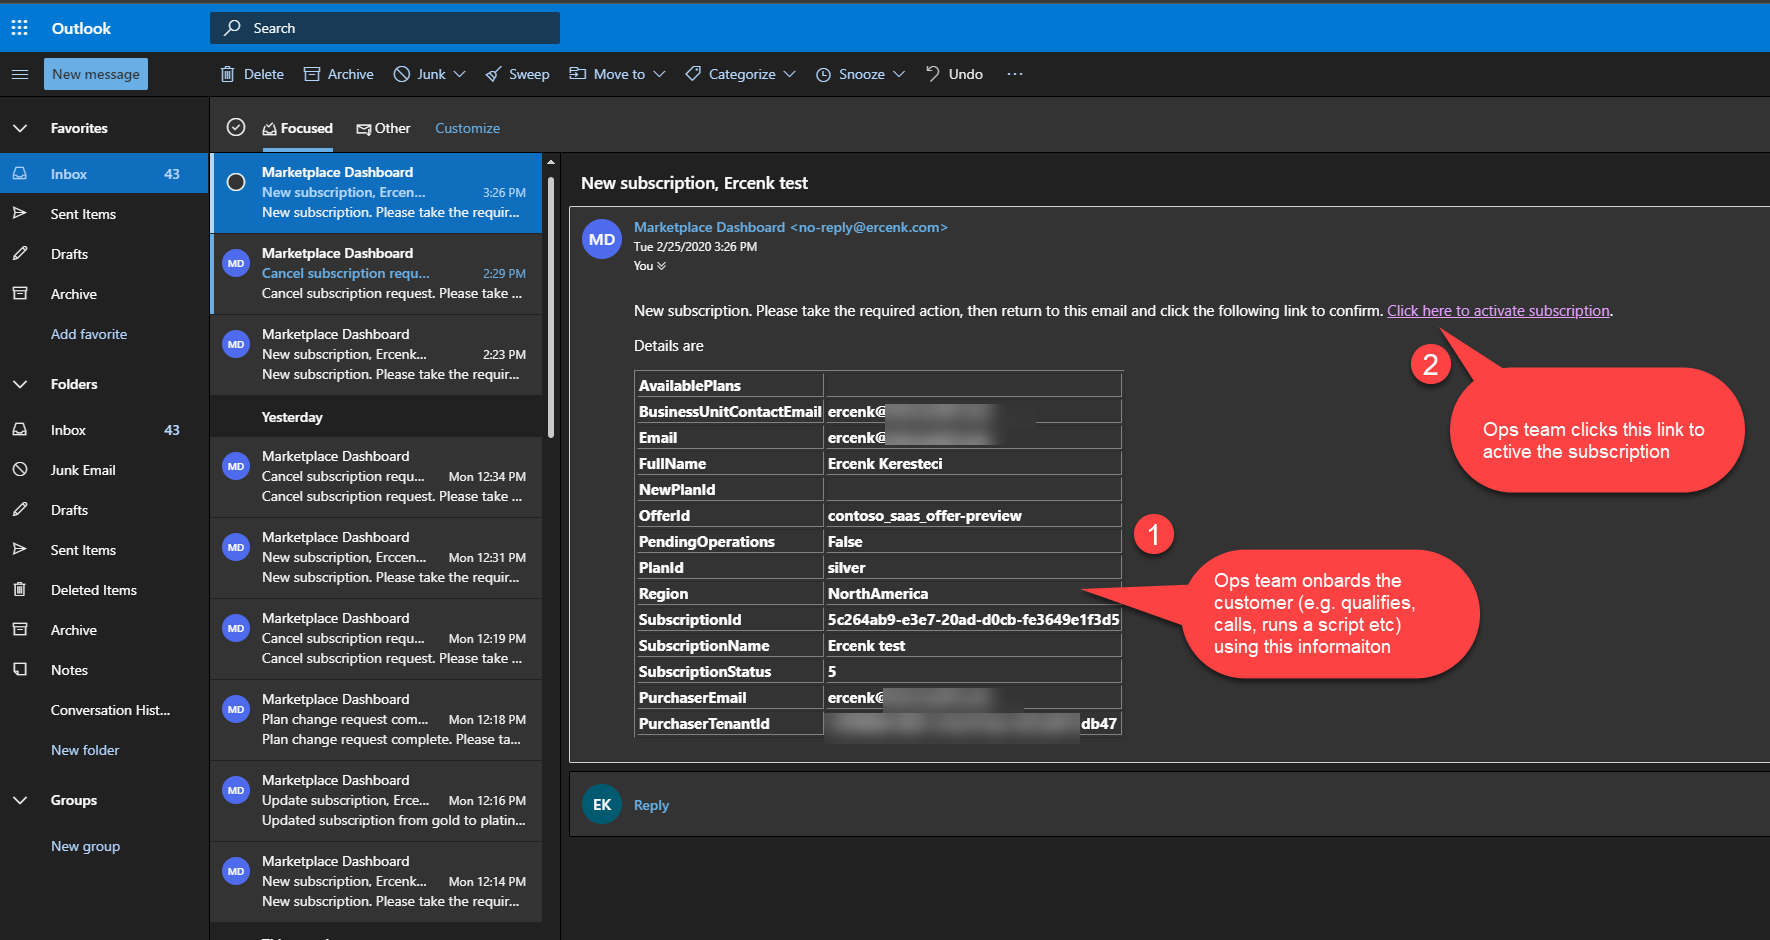This screenshot has height=940, width=1770.
Task: Collapse the Favorites section chevron
Action: tap(19, 128)
